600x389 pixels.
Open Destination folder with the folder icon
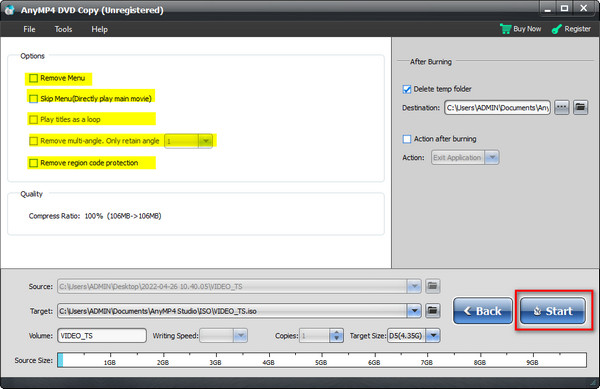580,107
